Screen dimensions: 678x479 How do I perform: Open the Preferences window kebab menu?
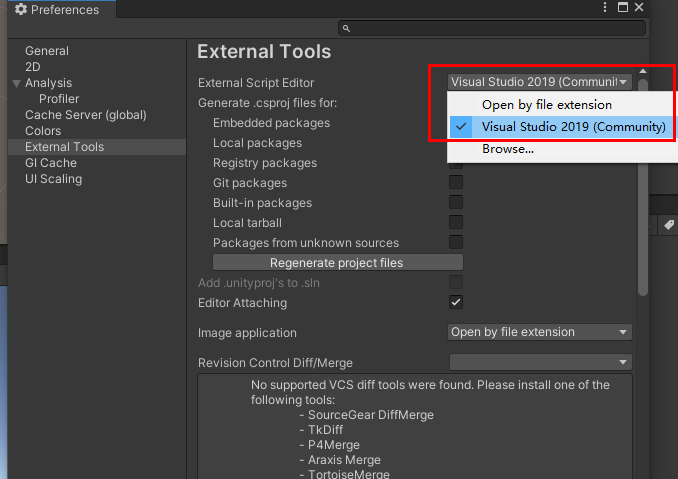(x=605, y=7)
